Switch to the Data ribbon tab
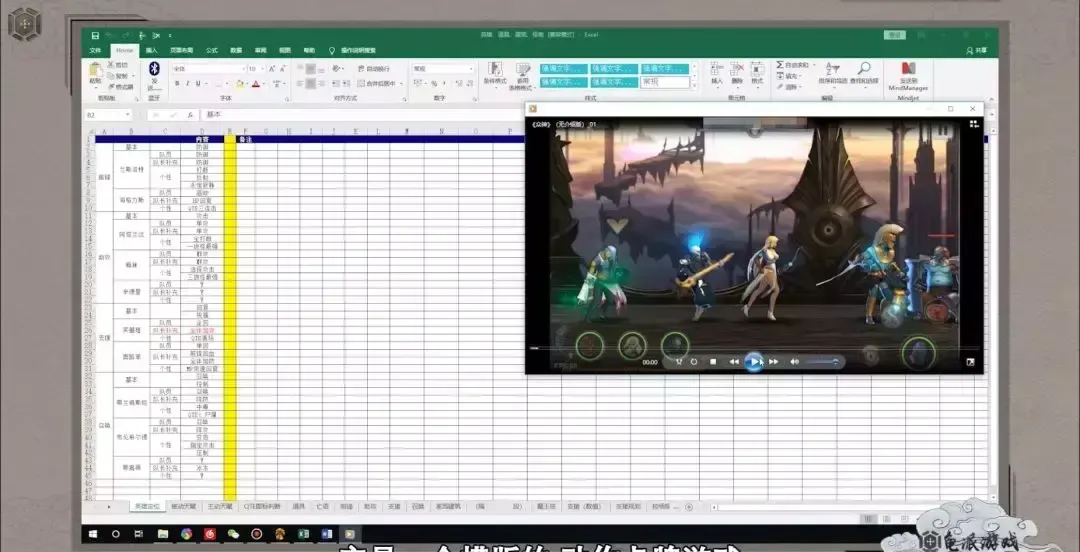The width and height of the screenshot is (1080, 552). 236,50
